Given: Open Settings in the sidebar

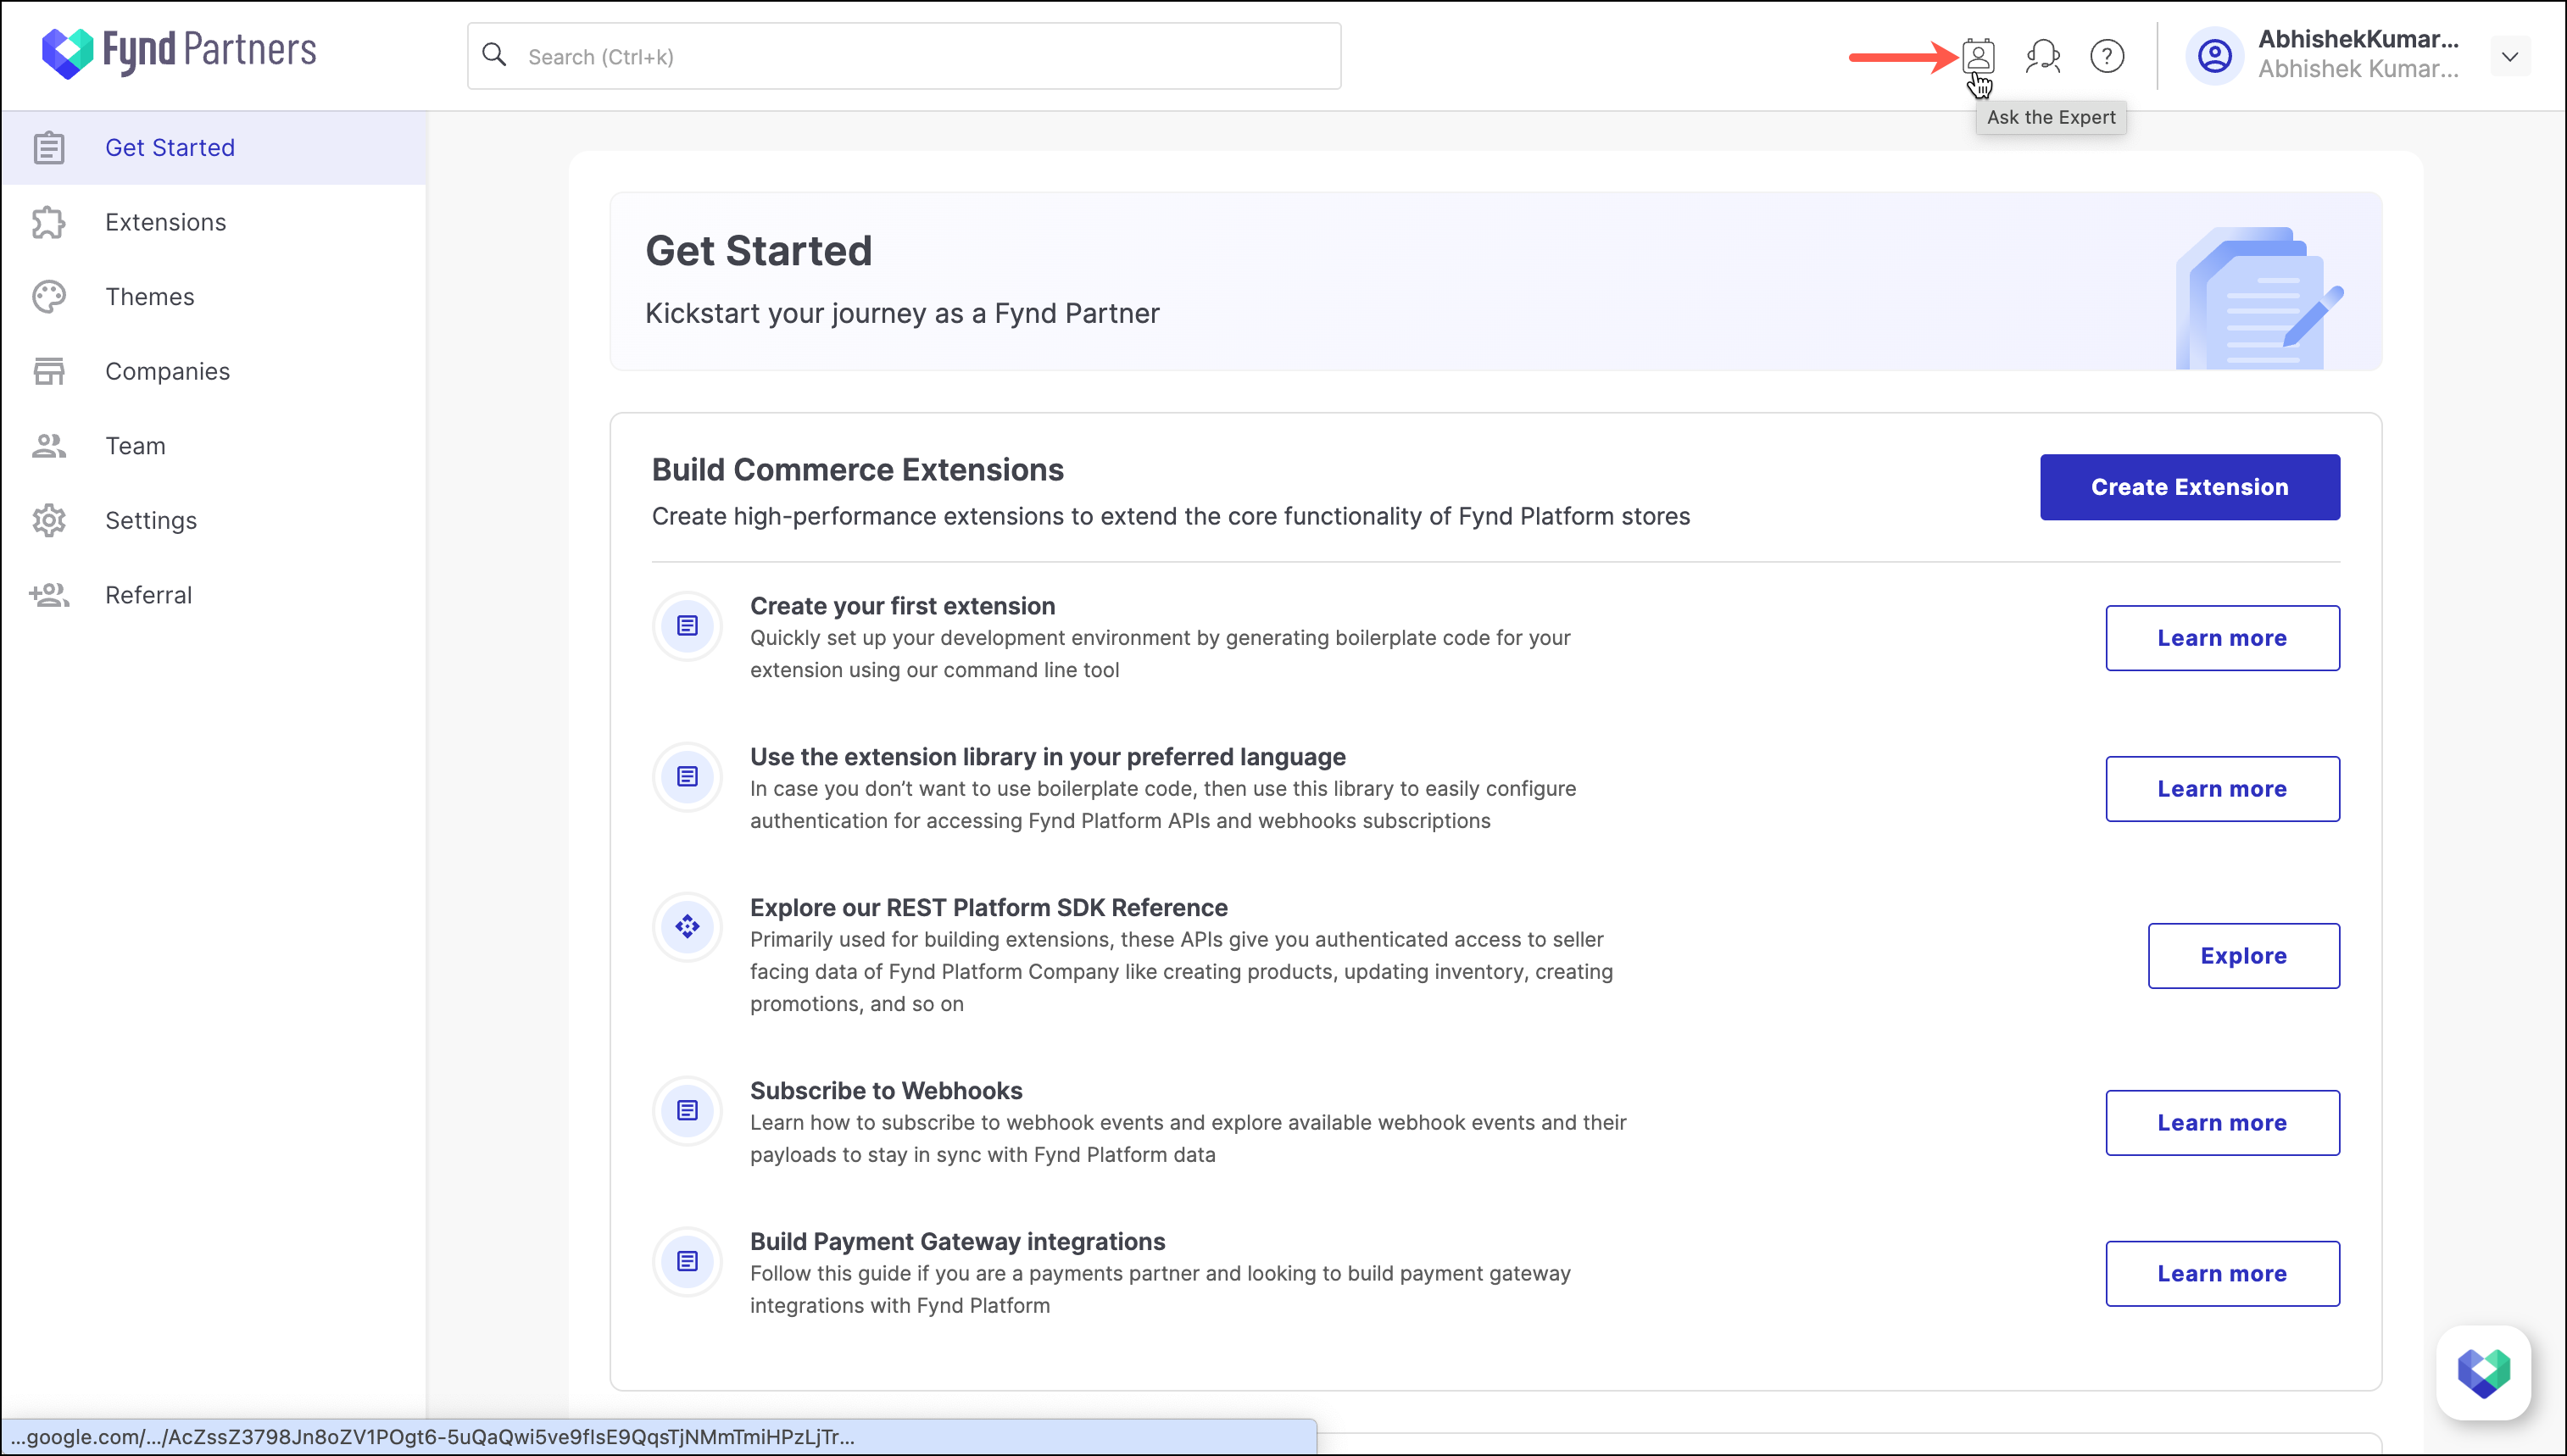Looking at the screenshot, I should [x=214, y=520].
